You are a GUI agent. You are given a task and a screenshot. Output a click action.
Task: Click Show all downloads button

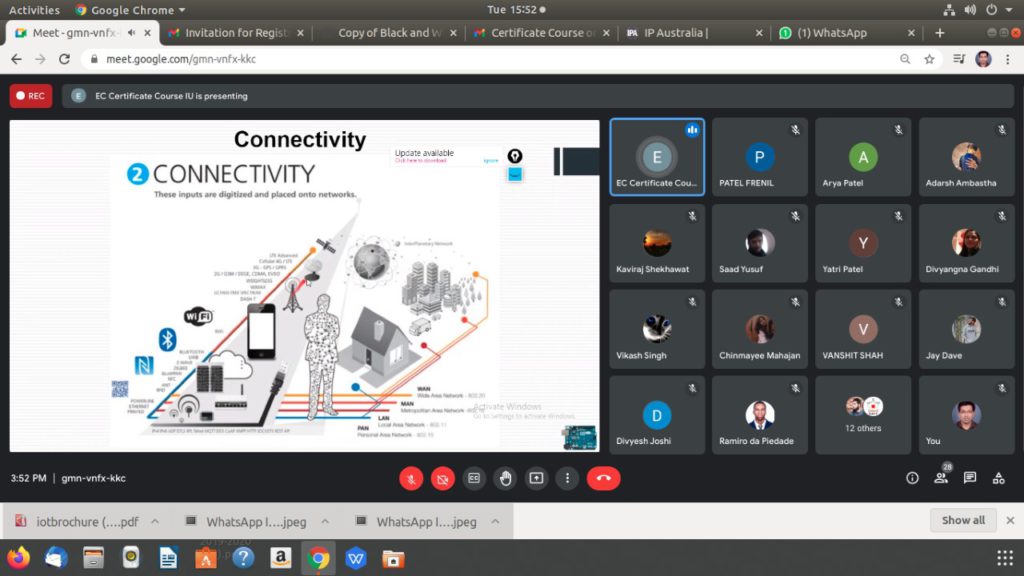point(963,520)
